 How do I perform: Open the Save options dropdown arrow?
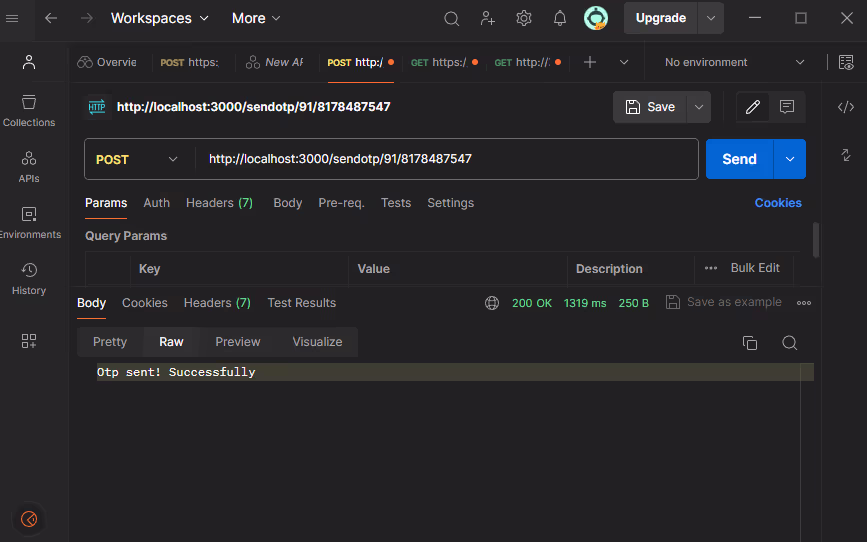699,107
